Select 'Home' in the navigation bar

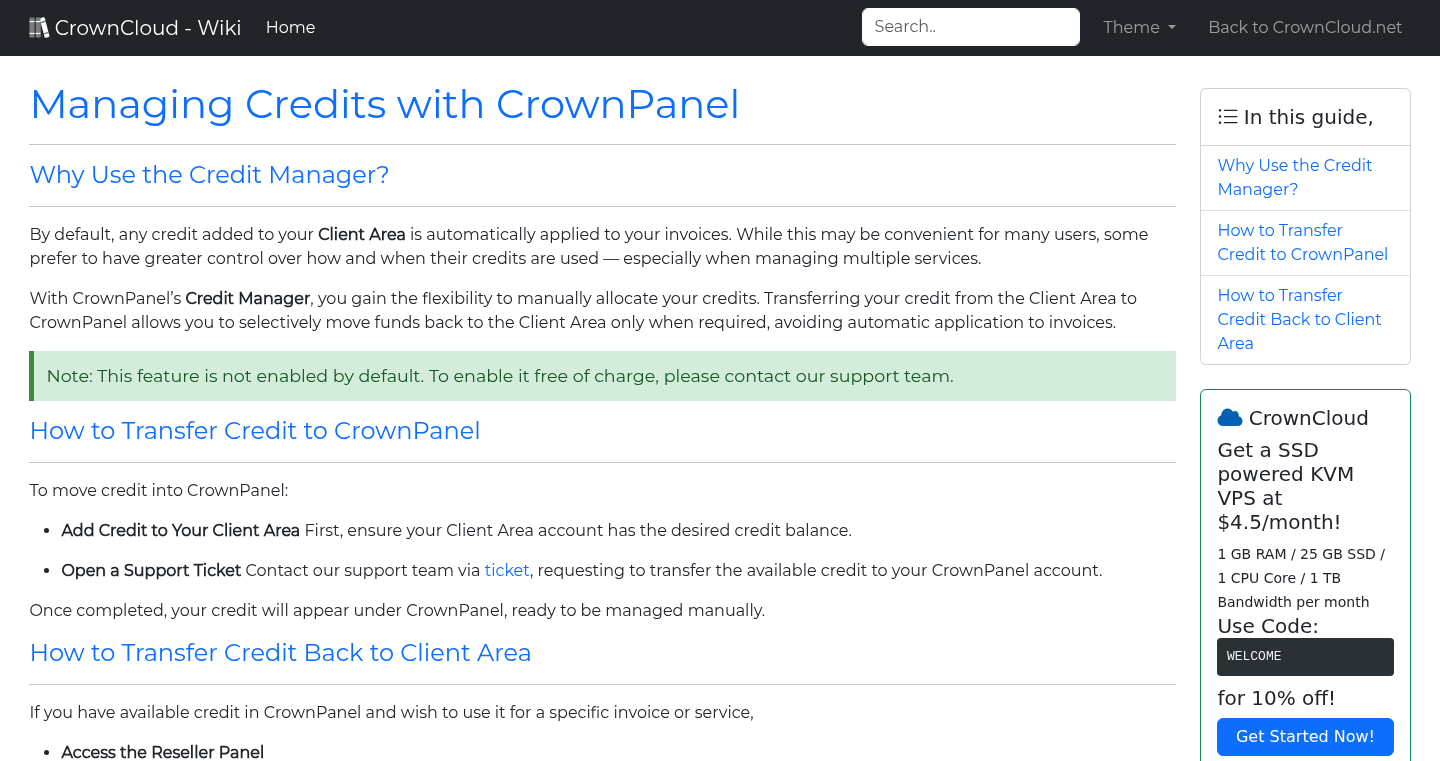pyautogui.click(x=290, y=27)
